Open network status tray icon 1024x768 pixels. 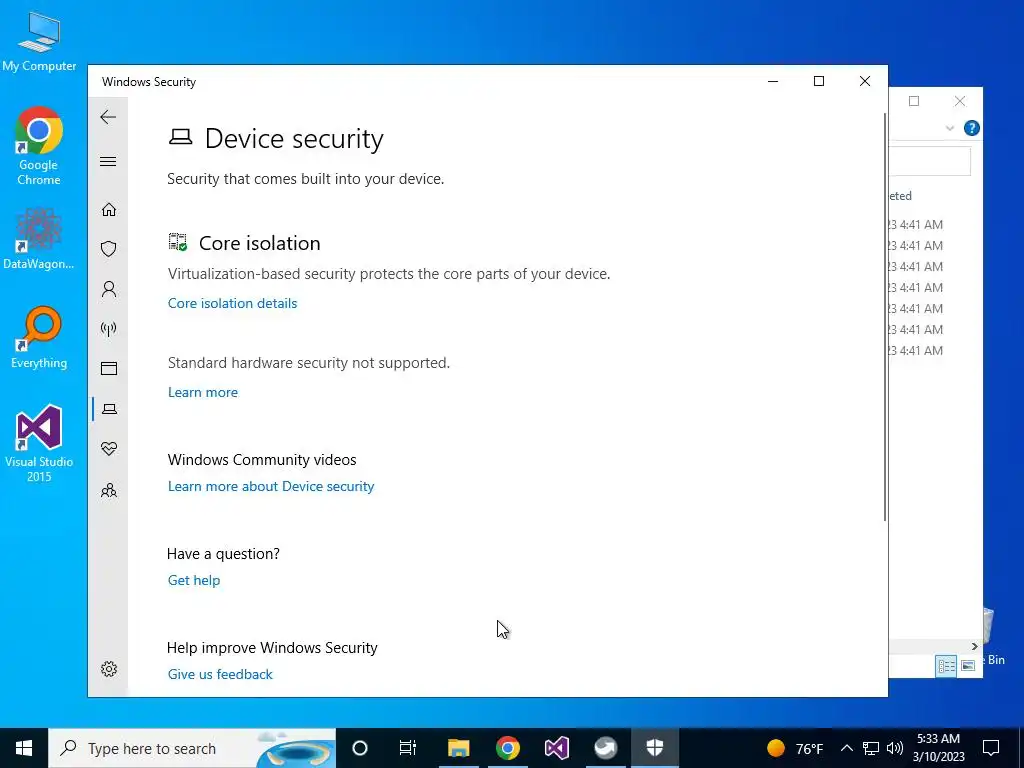pyautogui.click(x=871, y=748)
